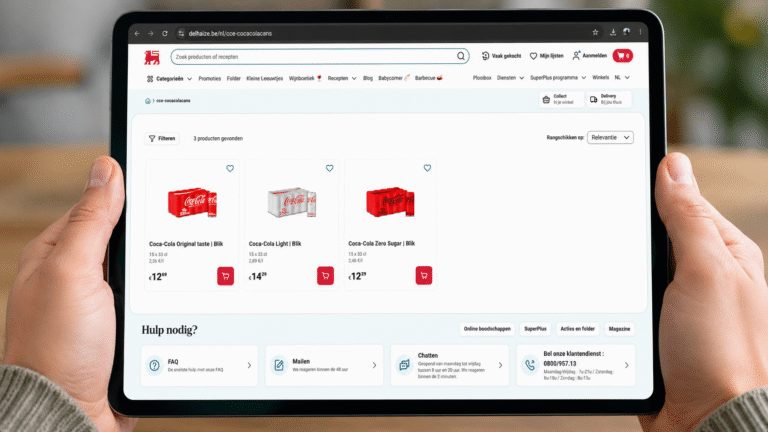
Task: Open the Promoties menu item
Action: (x=210, y=78)
